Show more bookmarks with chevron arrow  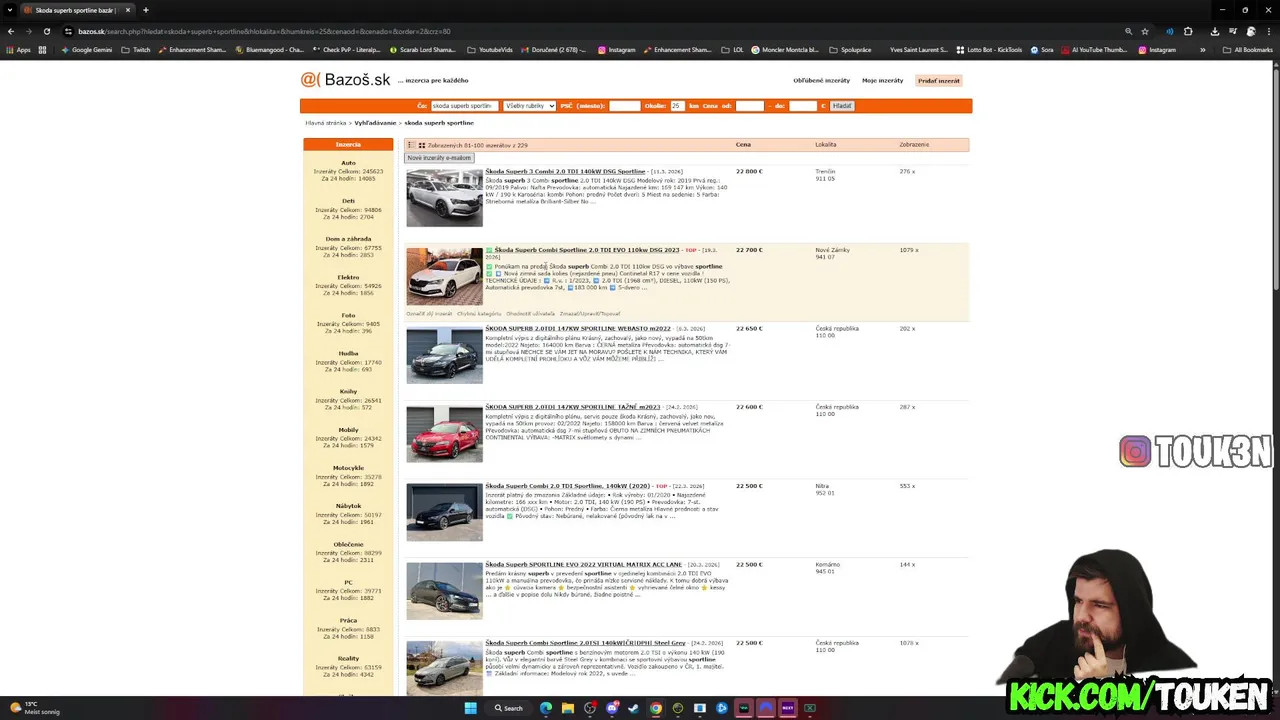click(x=1202, y=49)
